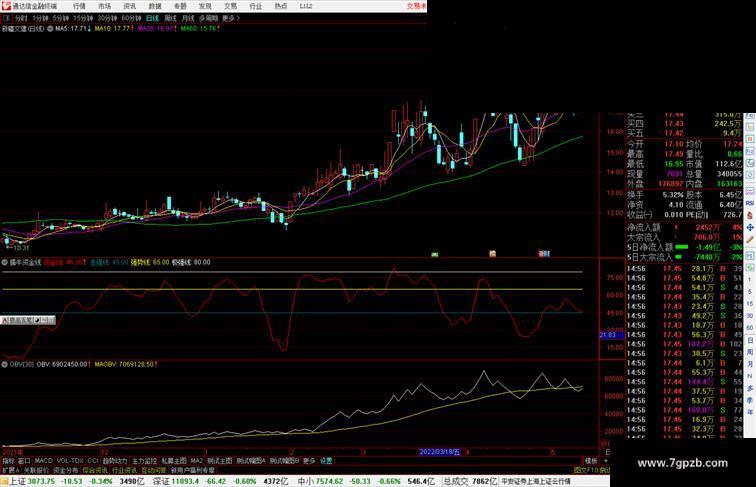Open the 资金分布 bottom tab
Image resolution: width=756 pixels, height=487 pixels.
[66, 470]
